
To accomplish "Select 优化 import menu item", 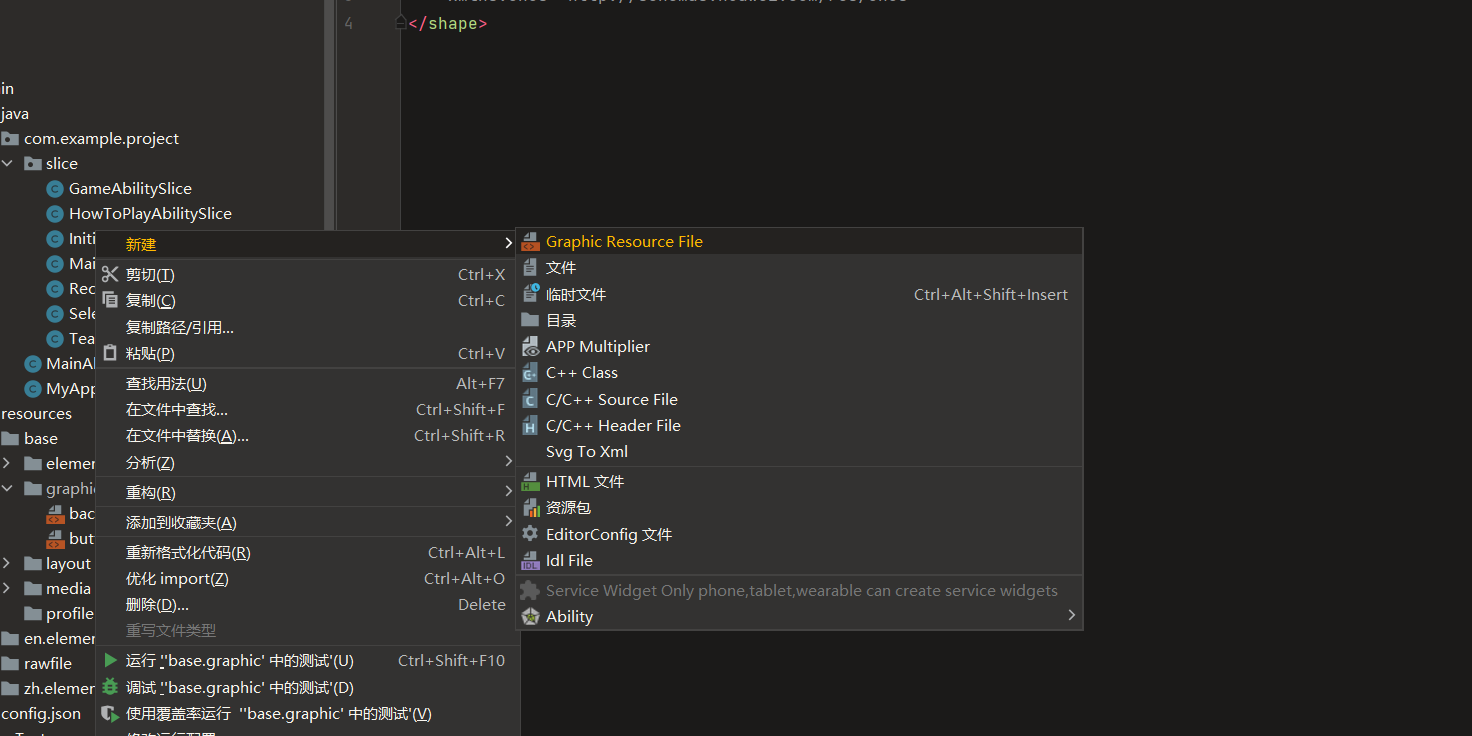I will (307, 578).
